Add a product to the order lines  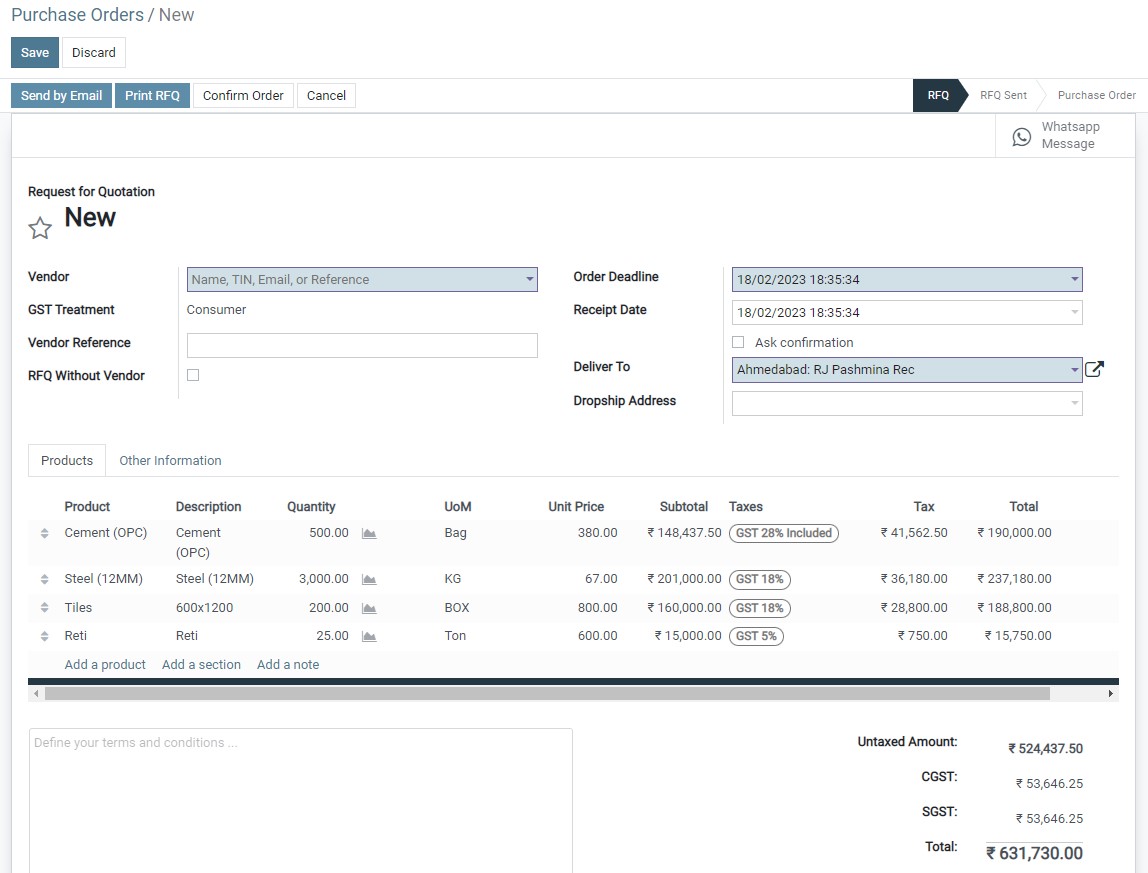[105, 664]
